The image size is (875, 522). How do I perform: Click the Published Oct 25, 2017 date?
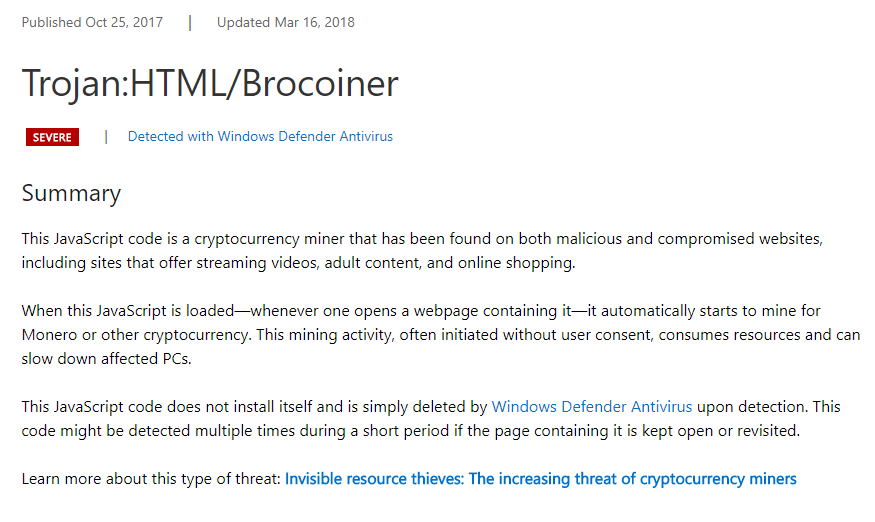(x=92, y=22)
